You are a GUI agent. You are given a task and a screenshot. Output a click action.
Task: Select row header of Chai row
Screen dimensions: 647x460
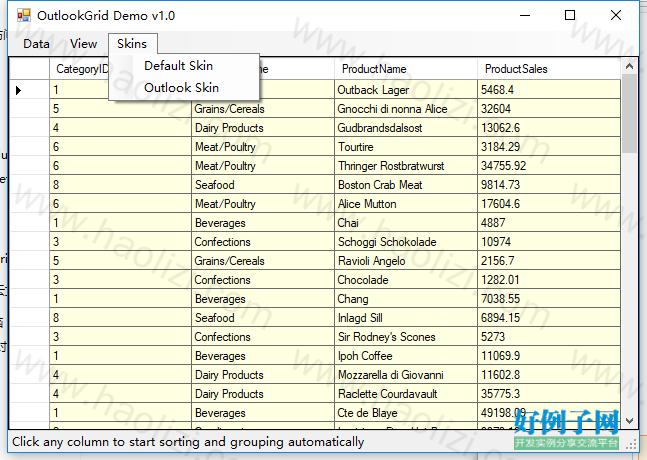29,222
